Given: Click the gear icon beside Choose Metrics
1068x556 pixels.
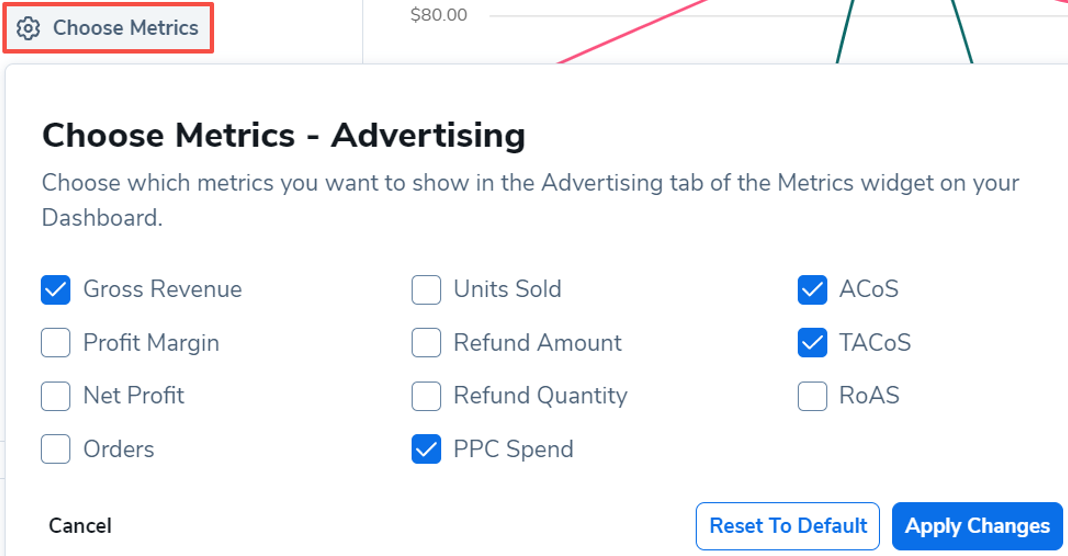Looking at the screenshot, I should click(x=28, y=29).
